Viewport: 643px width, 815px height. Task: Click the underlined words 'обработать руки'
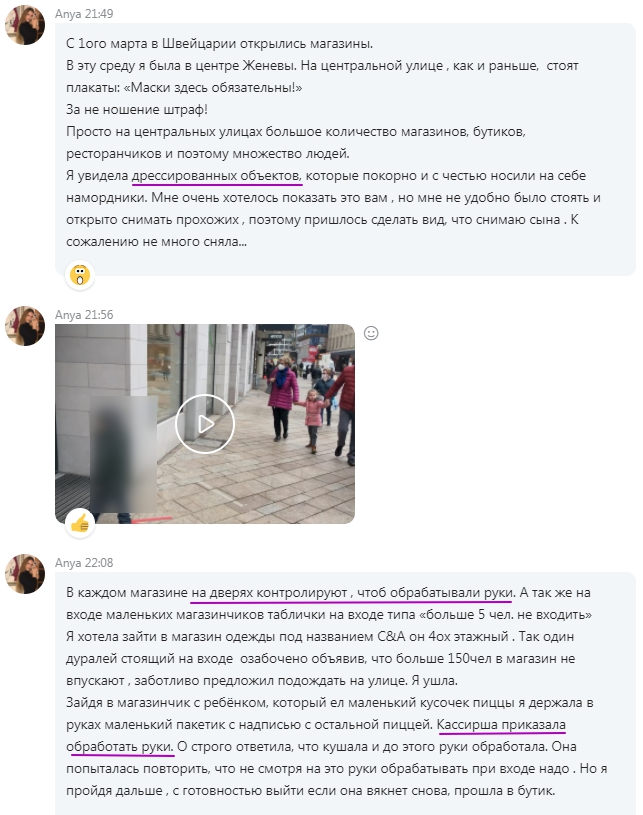(x=120, y=747)
